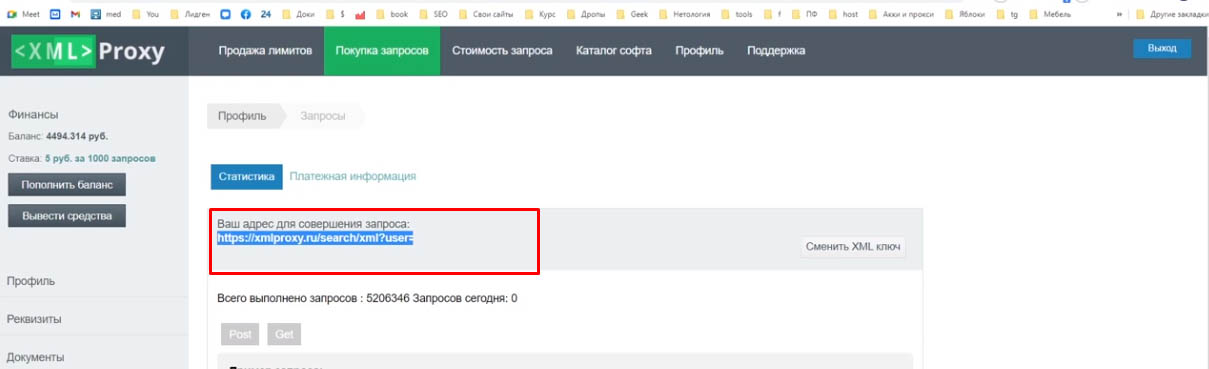
Task: Open the Профиль item in the top navigation
Action: point(699,51)
